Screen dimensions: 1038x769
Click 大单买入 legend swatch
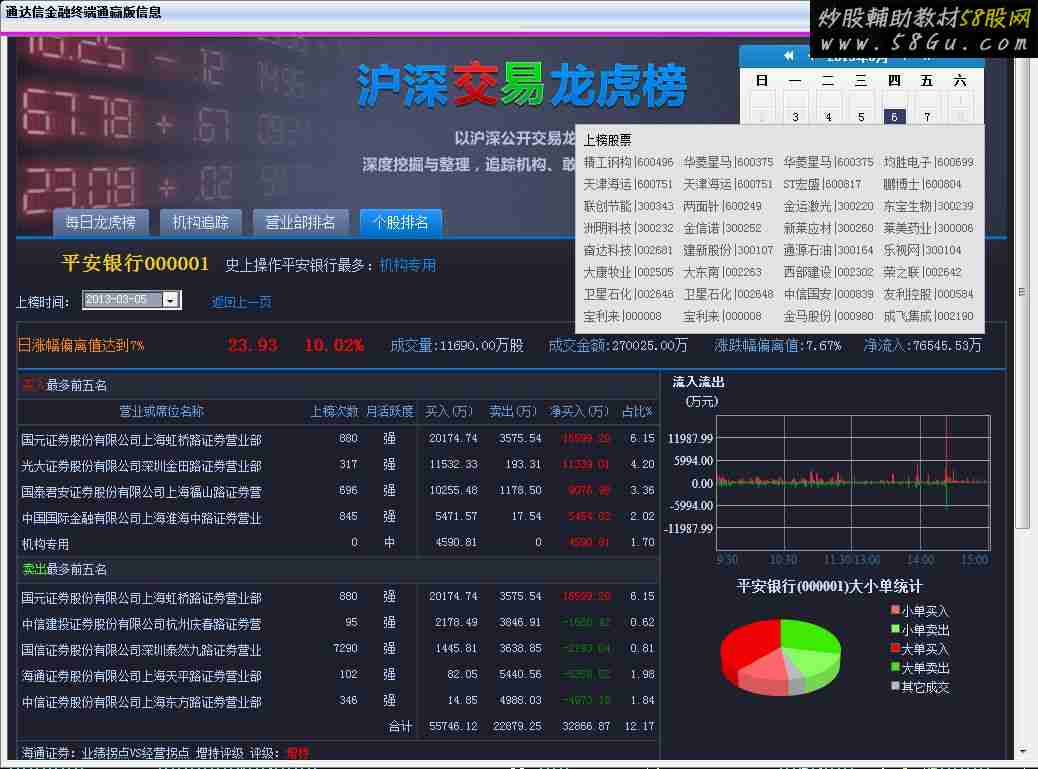[895, 648]
